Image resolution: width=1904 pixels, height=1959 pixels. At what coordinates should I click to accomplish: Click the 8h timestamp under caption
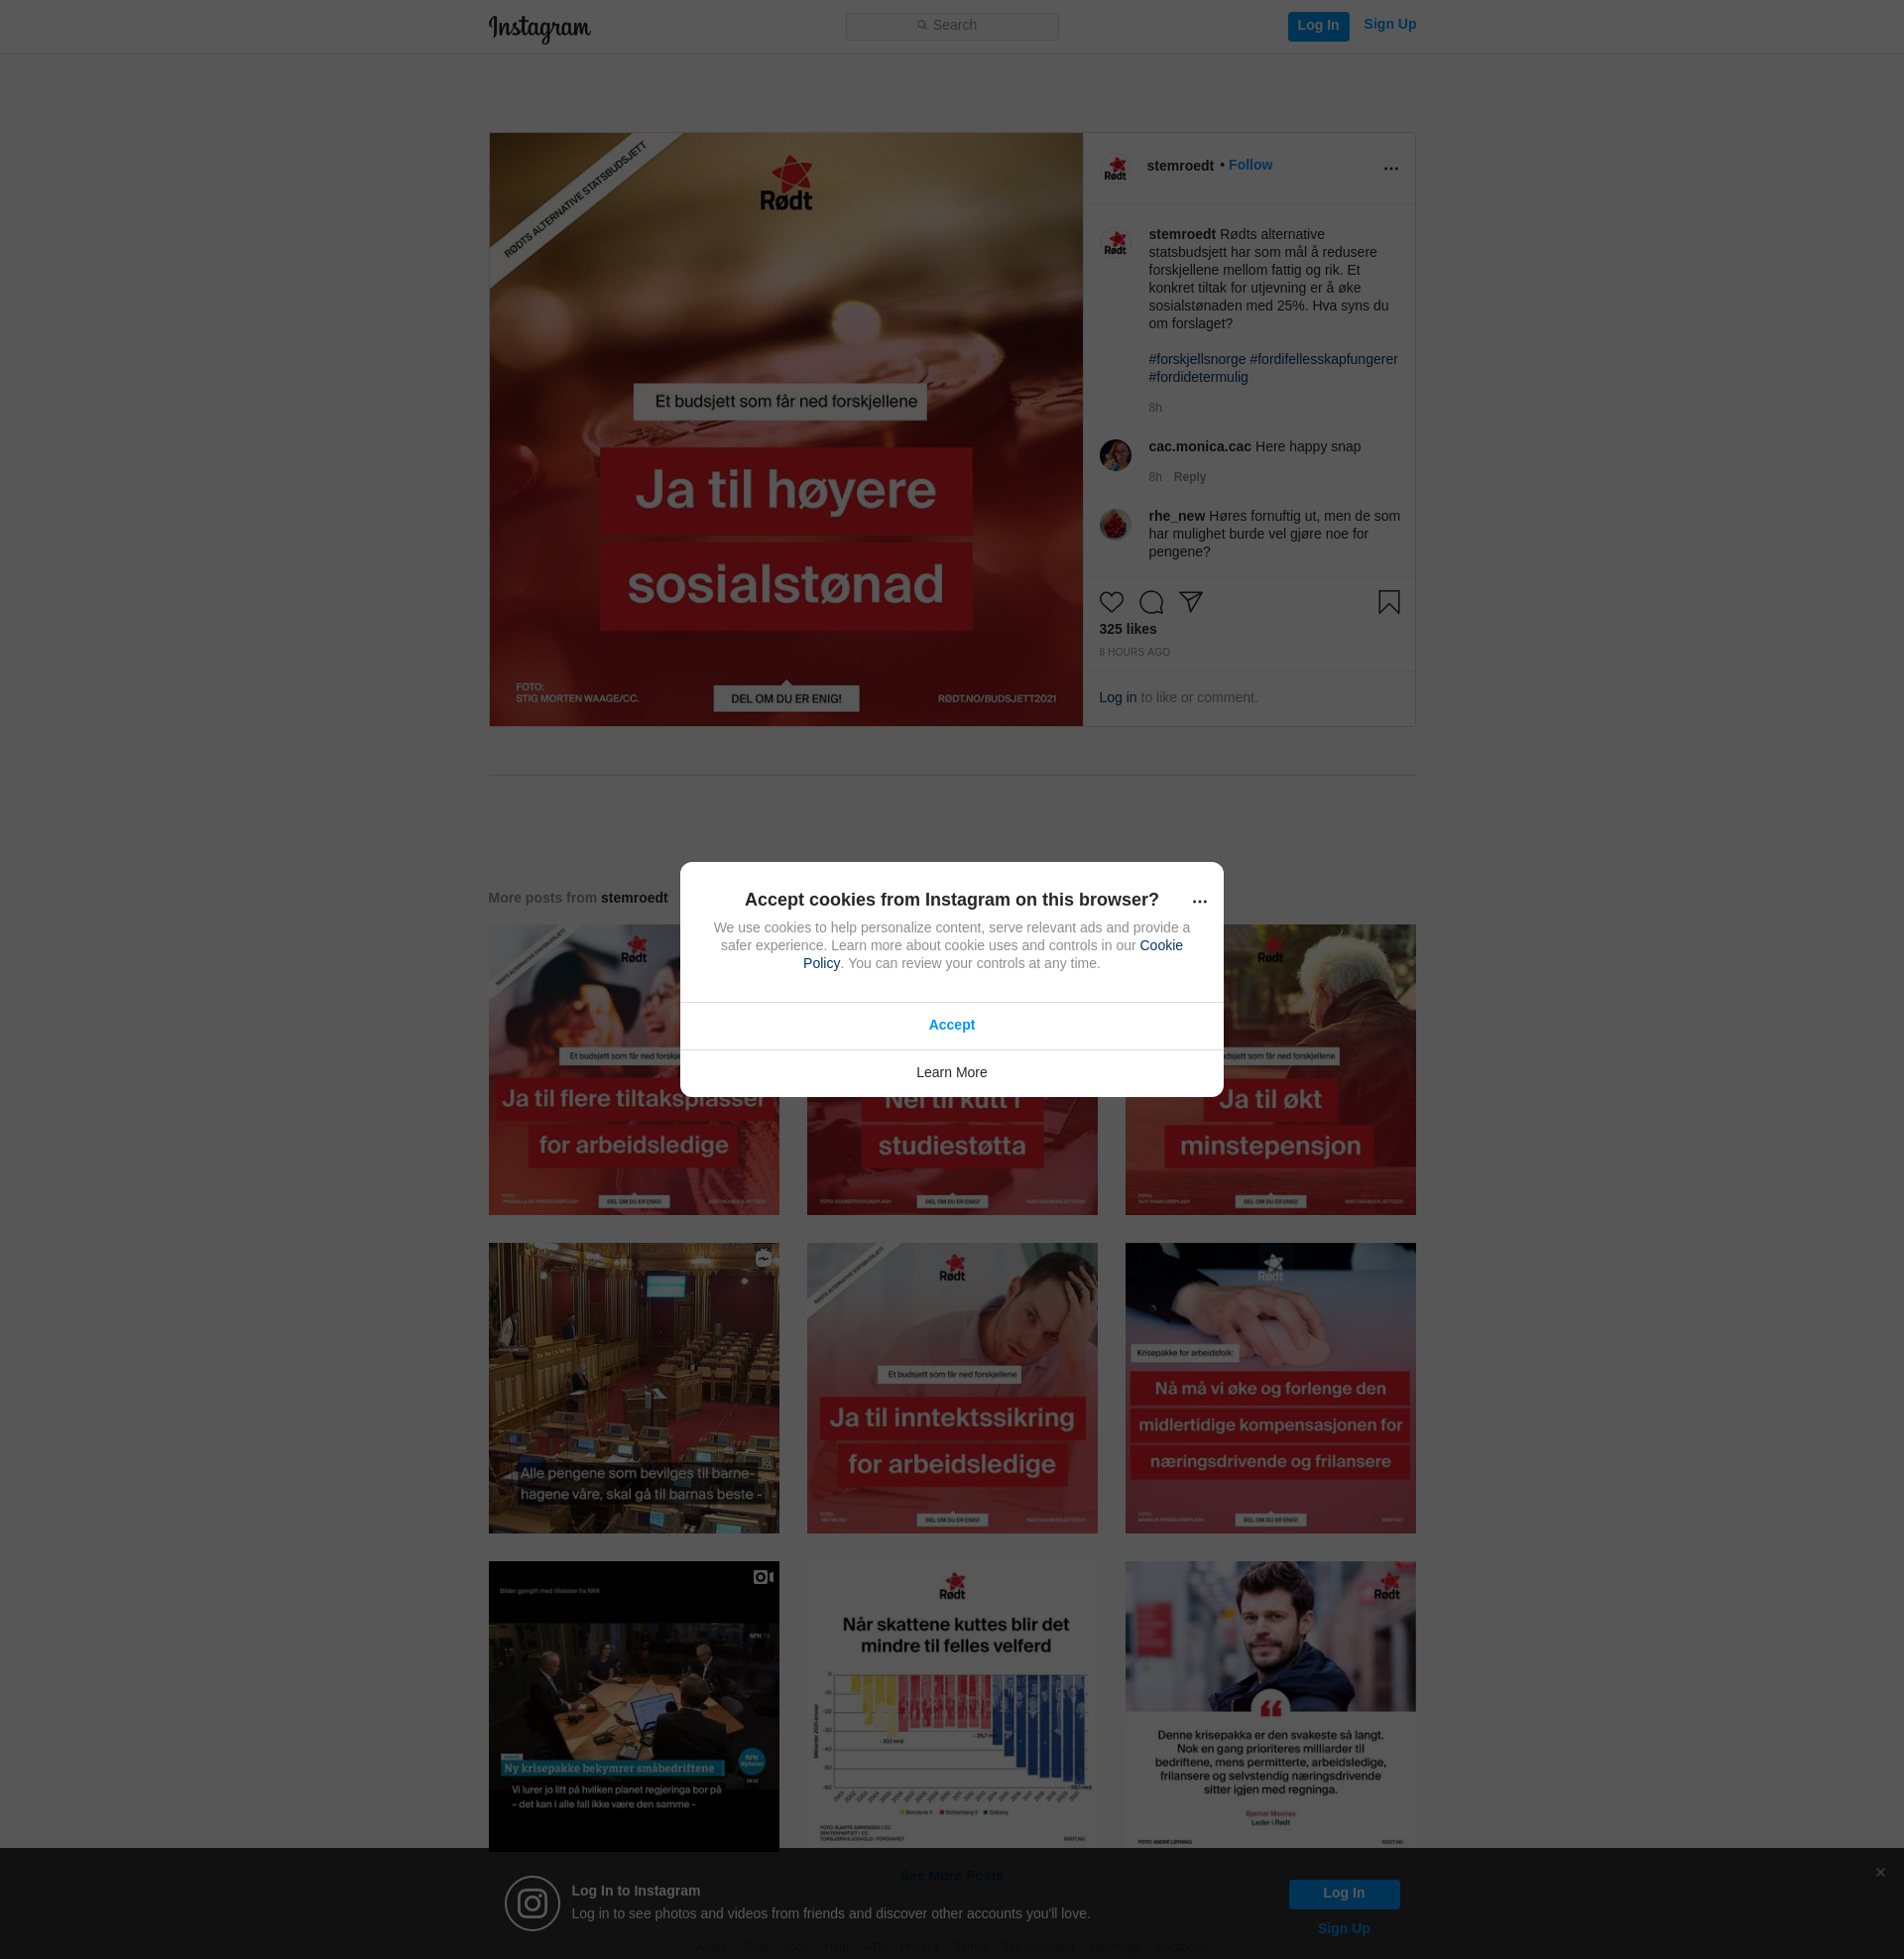pyautogui.click(x=1155, y=408)
